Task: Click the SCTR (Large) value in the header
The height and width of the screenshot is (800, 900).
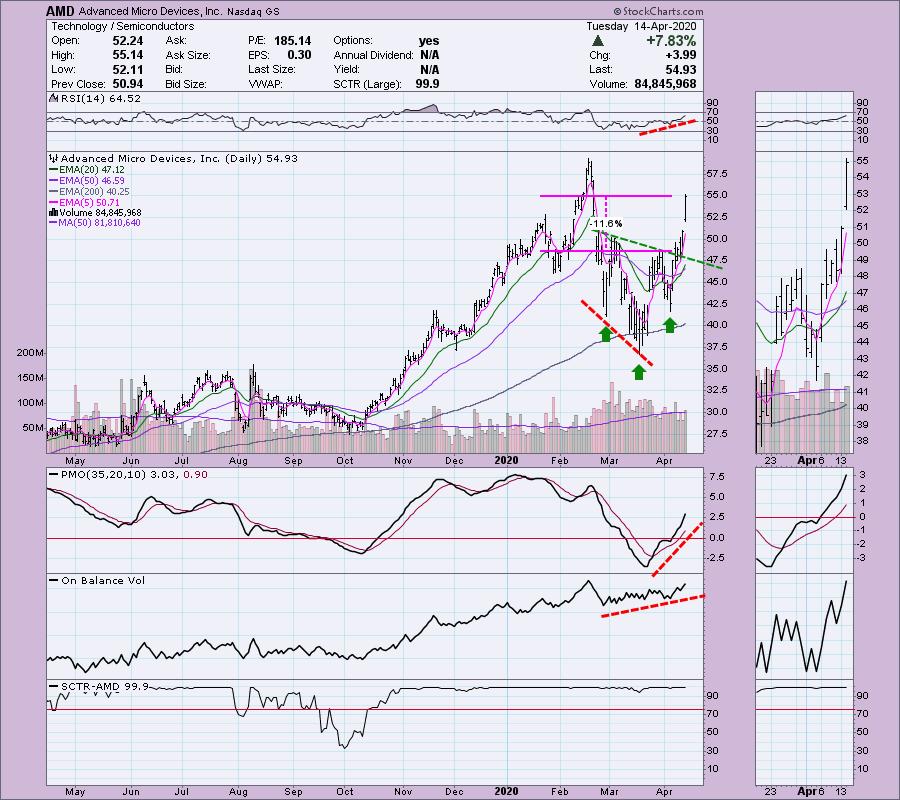Action: coord(428,84)
